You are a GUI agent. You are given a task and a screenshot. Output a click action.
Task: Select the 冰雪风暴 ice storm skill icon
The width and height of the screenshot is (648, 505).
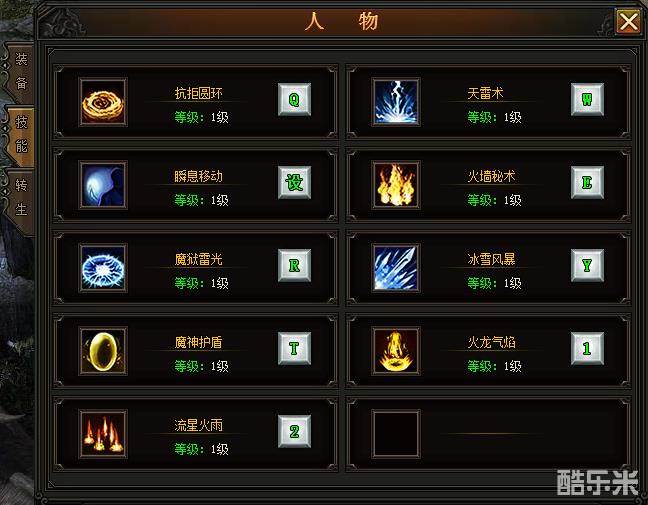[x=396, y=268]
